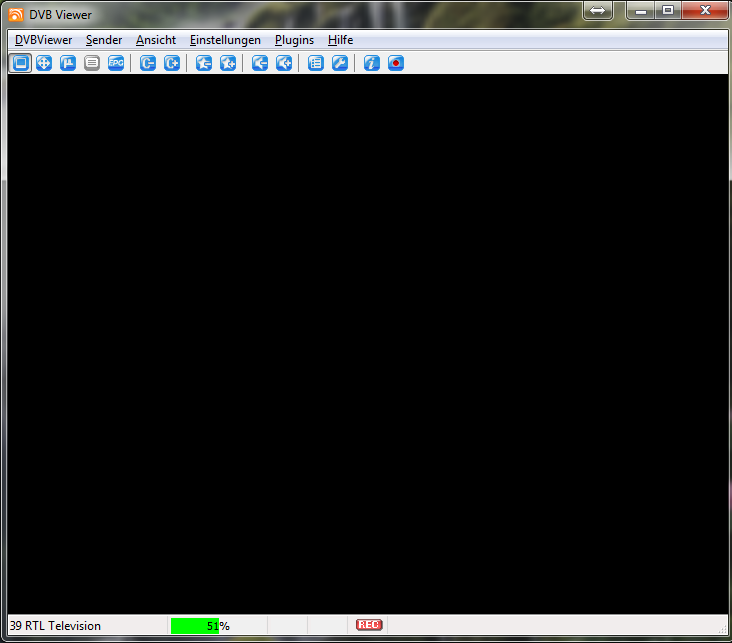Click the fullscreen arrows toolbar icon

[x=44, y=63]
